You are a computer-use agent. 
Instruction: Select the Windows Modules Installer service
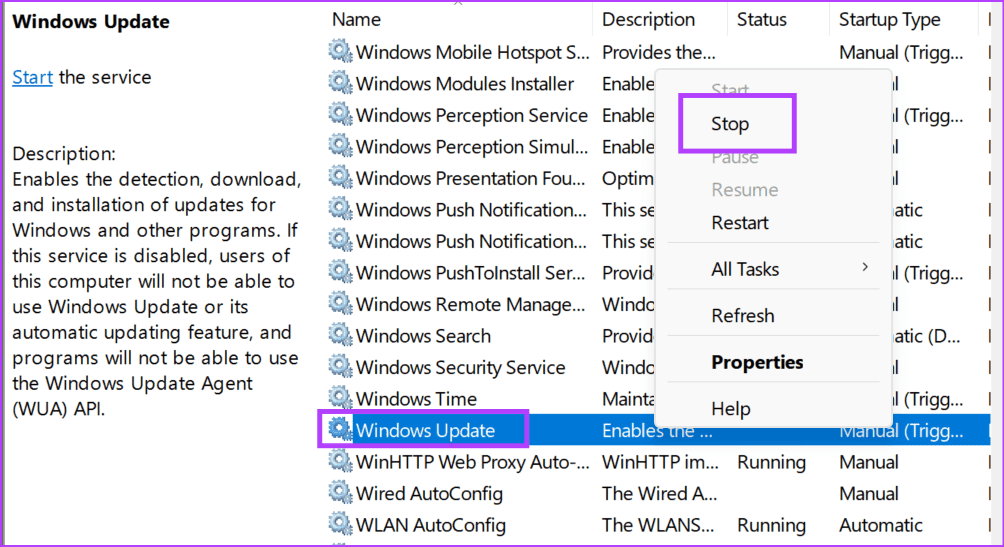pyautogui.click(x=465, y=83)
